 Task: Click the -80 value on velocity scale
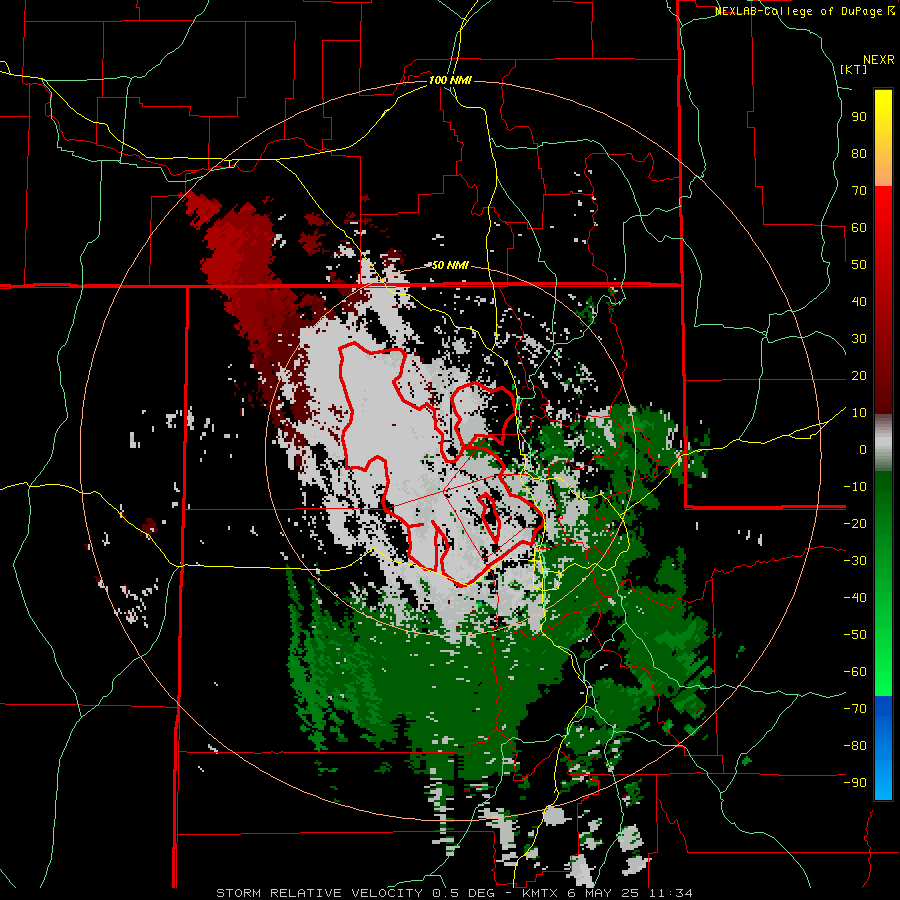point(855,746)
